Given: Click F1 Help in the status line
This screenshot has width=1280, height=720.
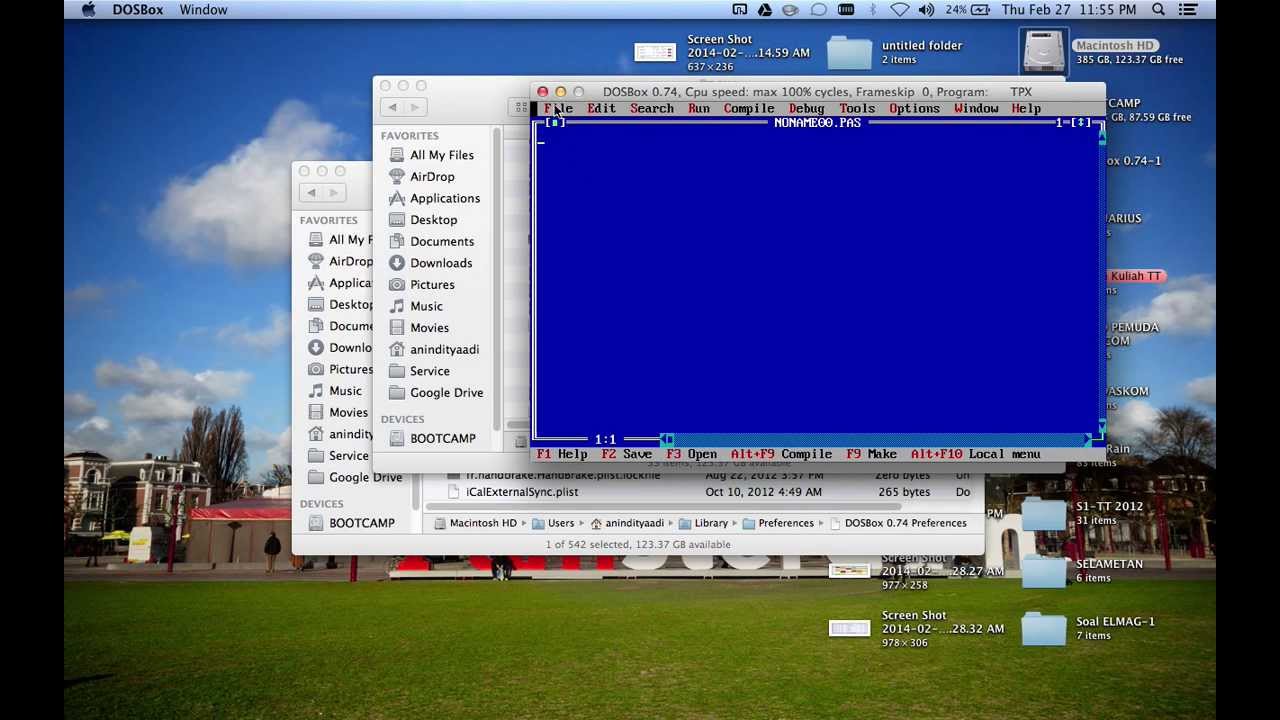Looking at the screenshot, I should pyautogui.click(x=562, y=454).
